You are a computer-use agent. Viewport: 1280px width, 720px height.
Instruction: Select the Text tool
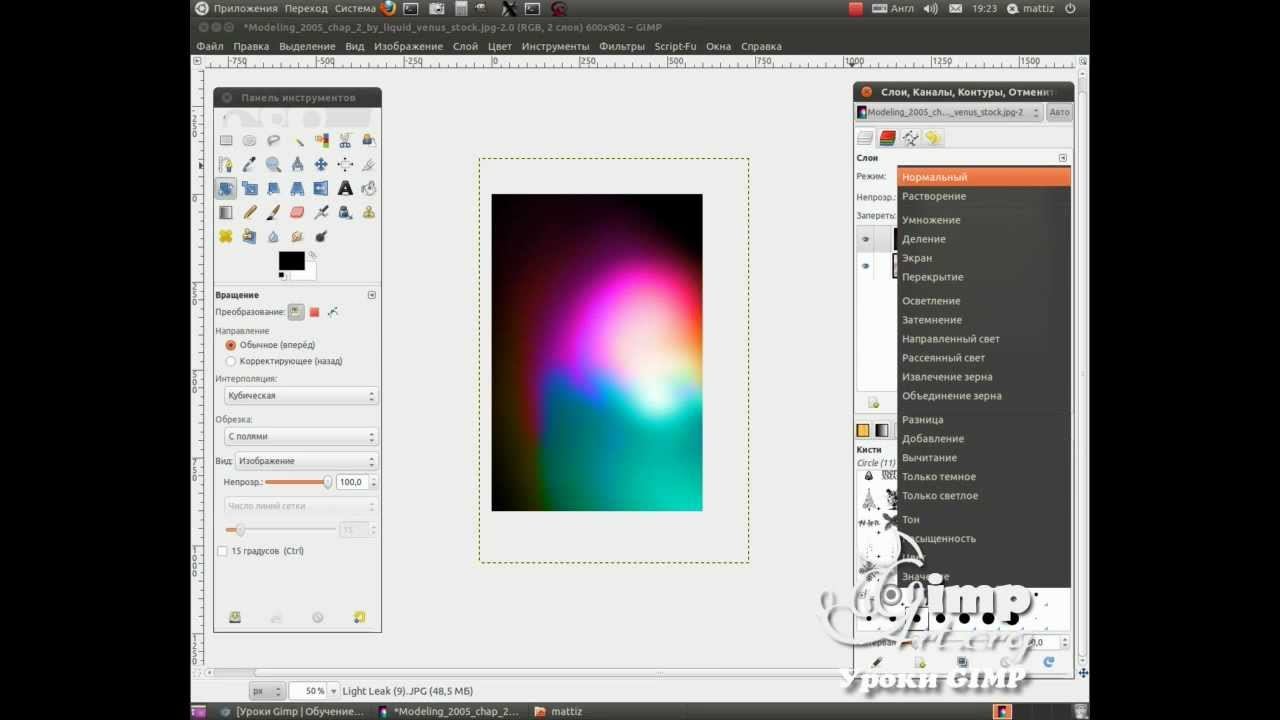point(345,188)
